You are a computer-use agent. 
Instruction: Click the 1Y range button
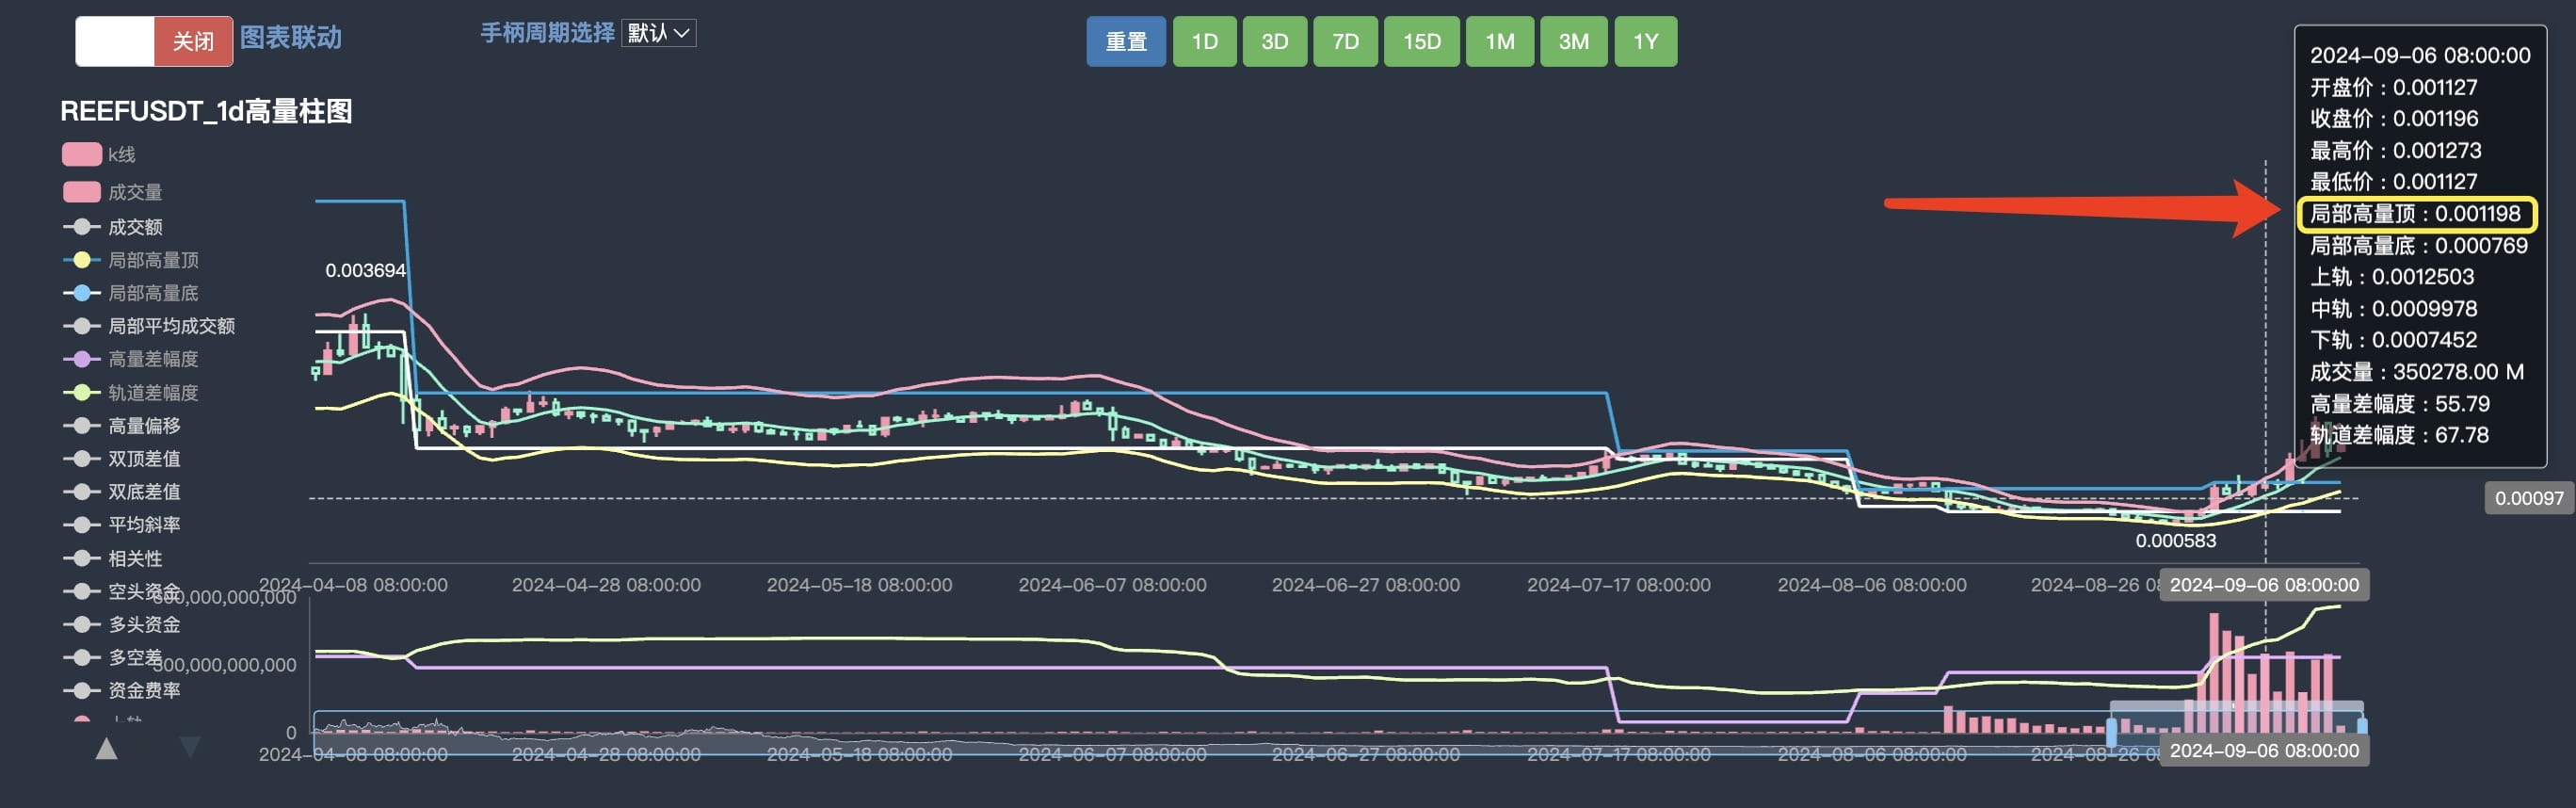click(x=1645, y=41)
